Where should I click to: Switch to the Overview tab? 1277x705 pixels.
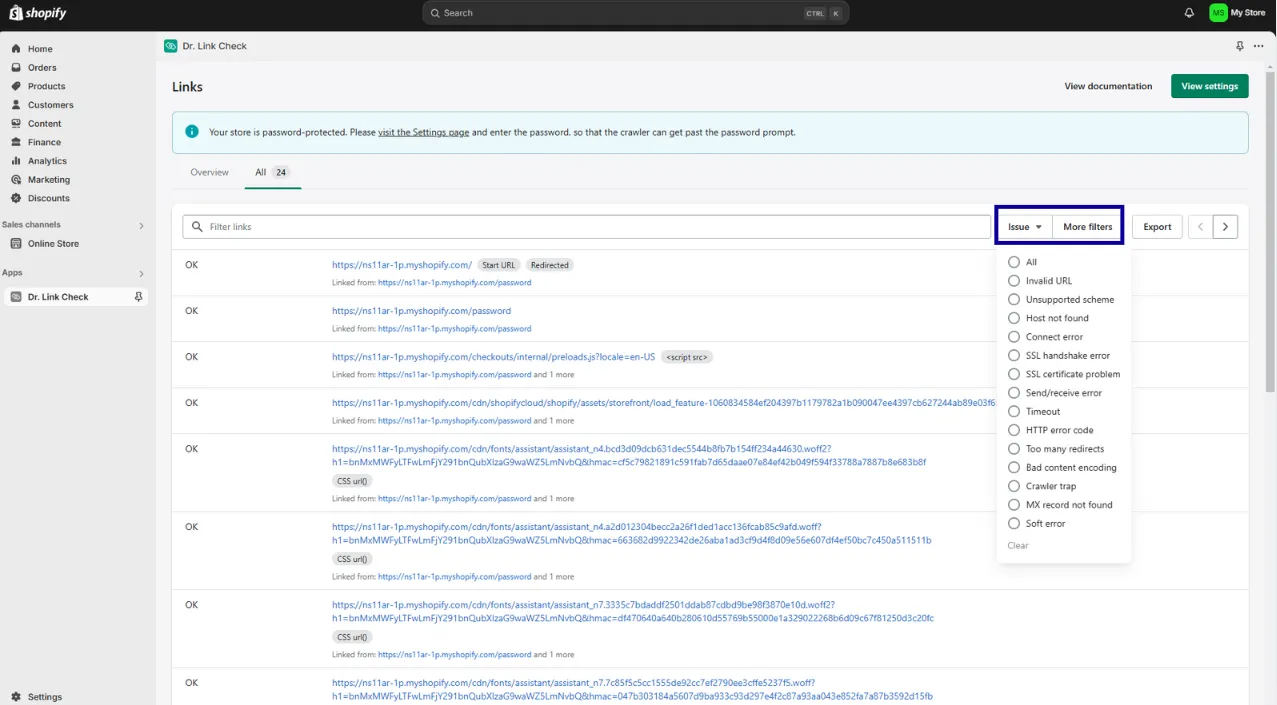point(209,172)
